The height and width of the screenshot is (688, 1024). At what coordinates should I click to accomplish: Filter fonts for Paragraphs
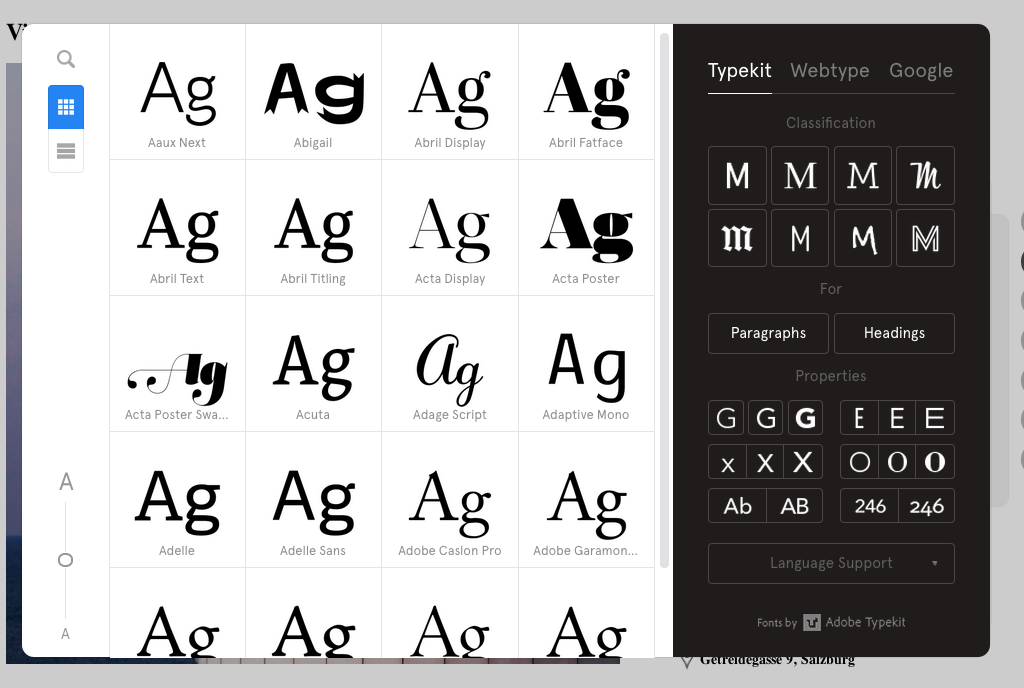768,334
